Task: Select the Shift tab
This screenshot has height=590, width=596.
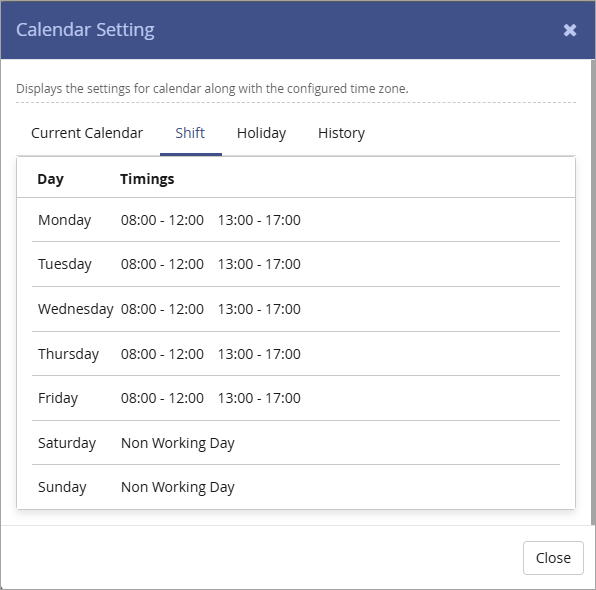Action: click(190, 133)
